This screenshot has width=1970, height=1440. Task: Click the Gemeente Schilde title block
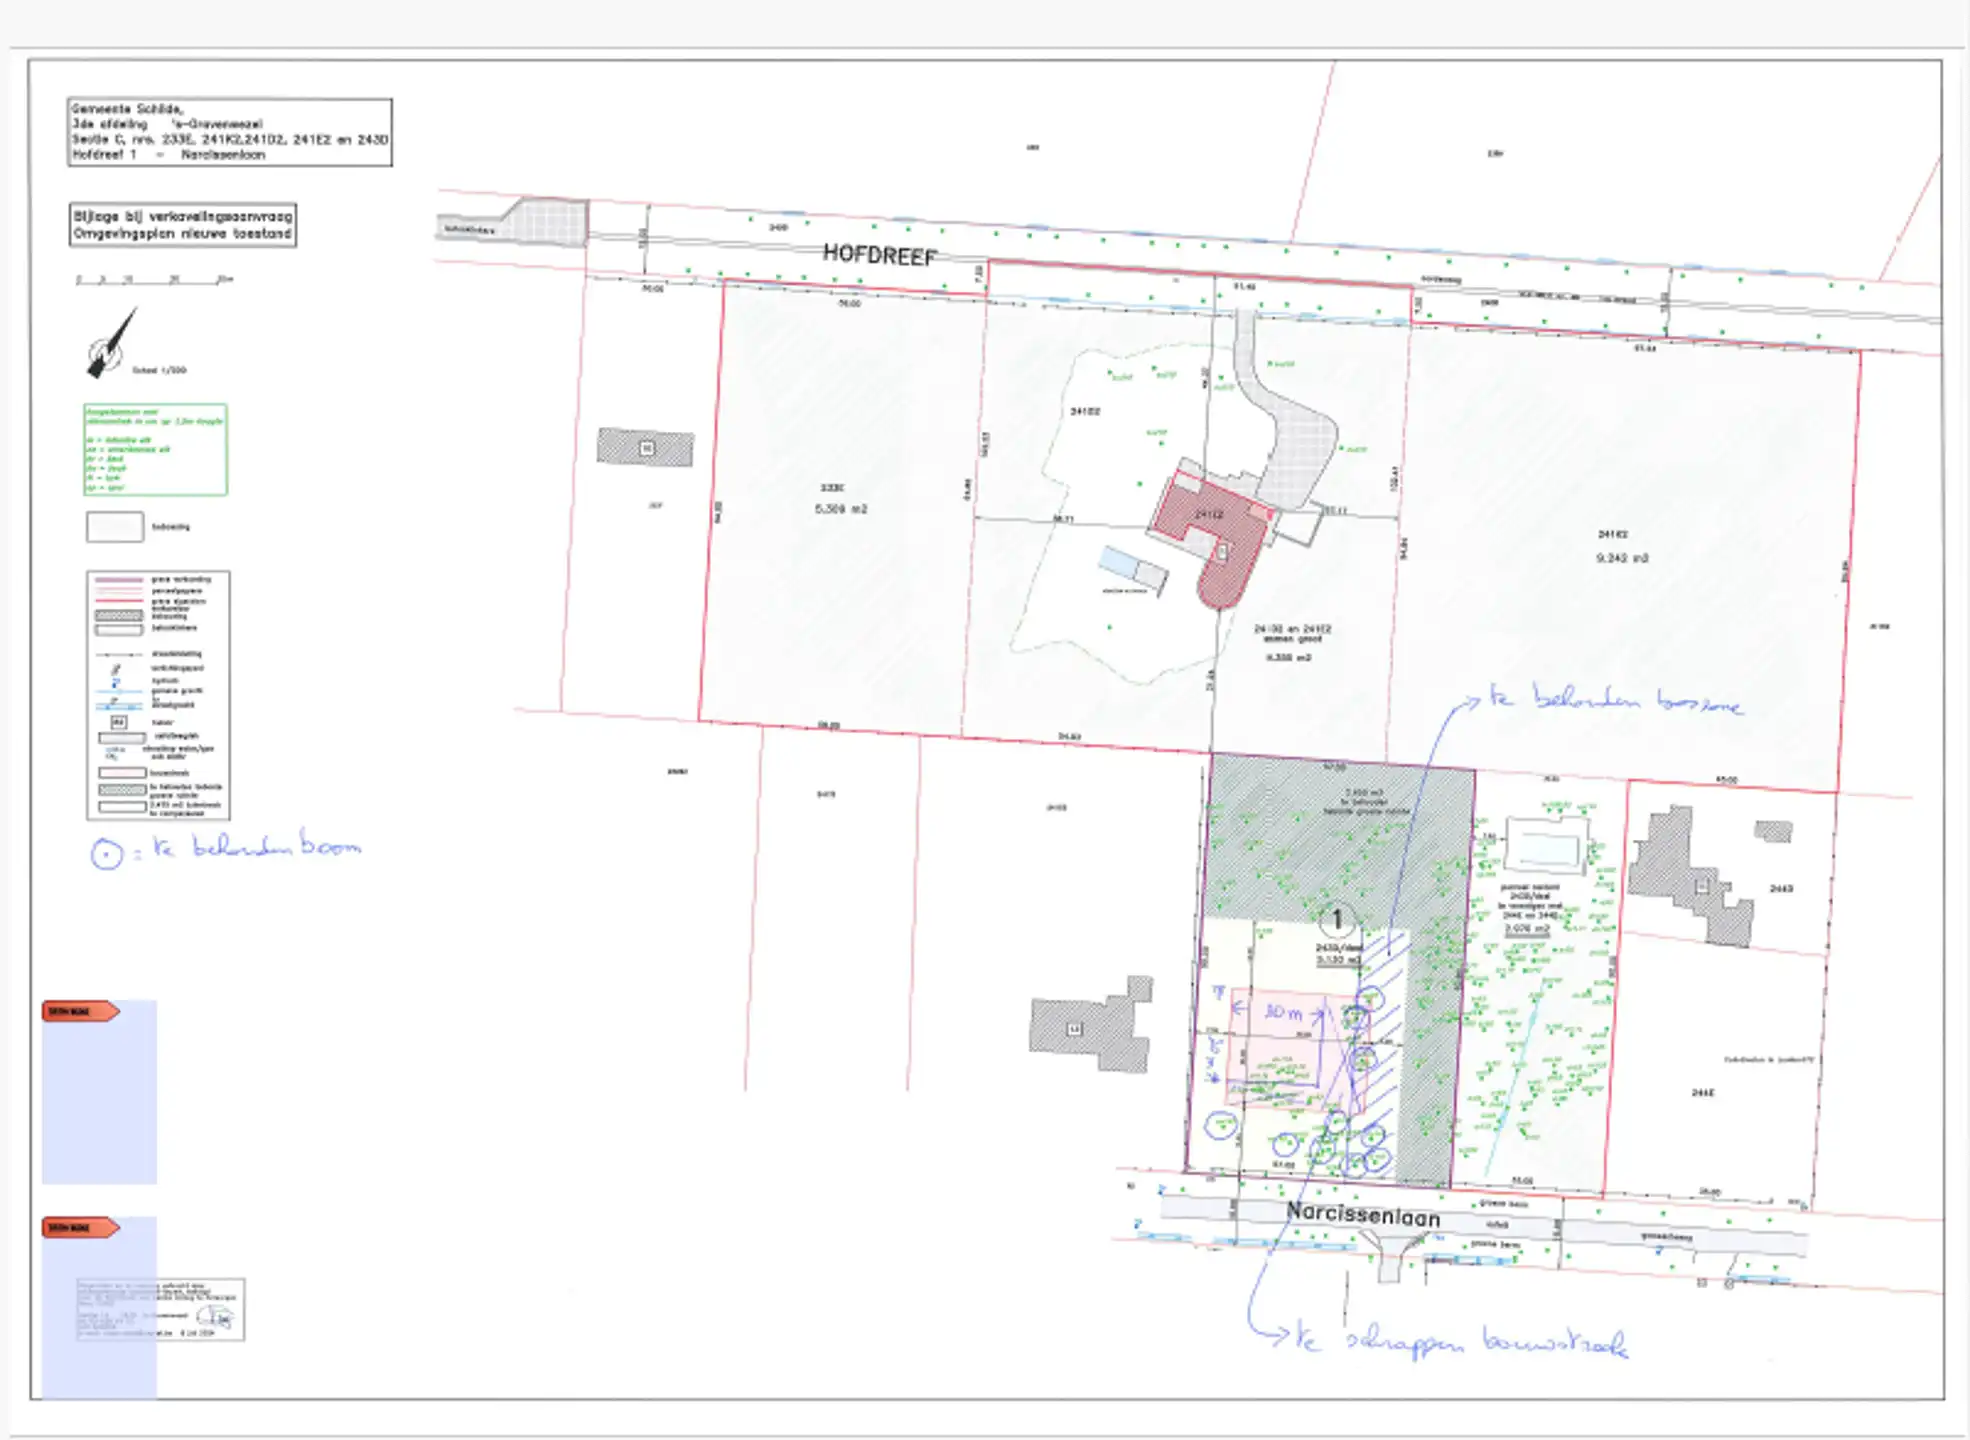coord(230,132)
